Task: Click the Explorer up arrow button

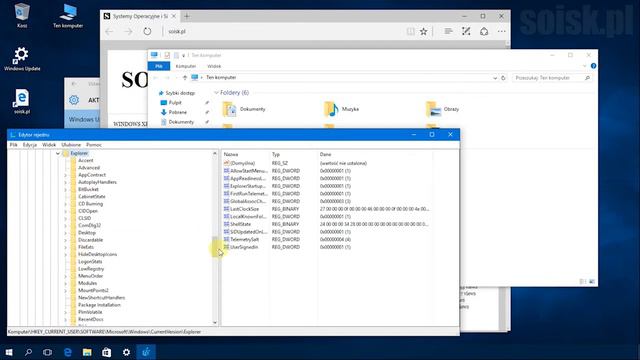Action: coord(185,78)
